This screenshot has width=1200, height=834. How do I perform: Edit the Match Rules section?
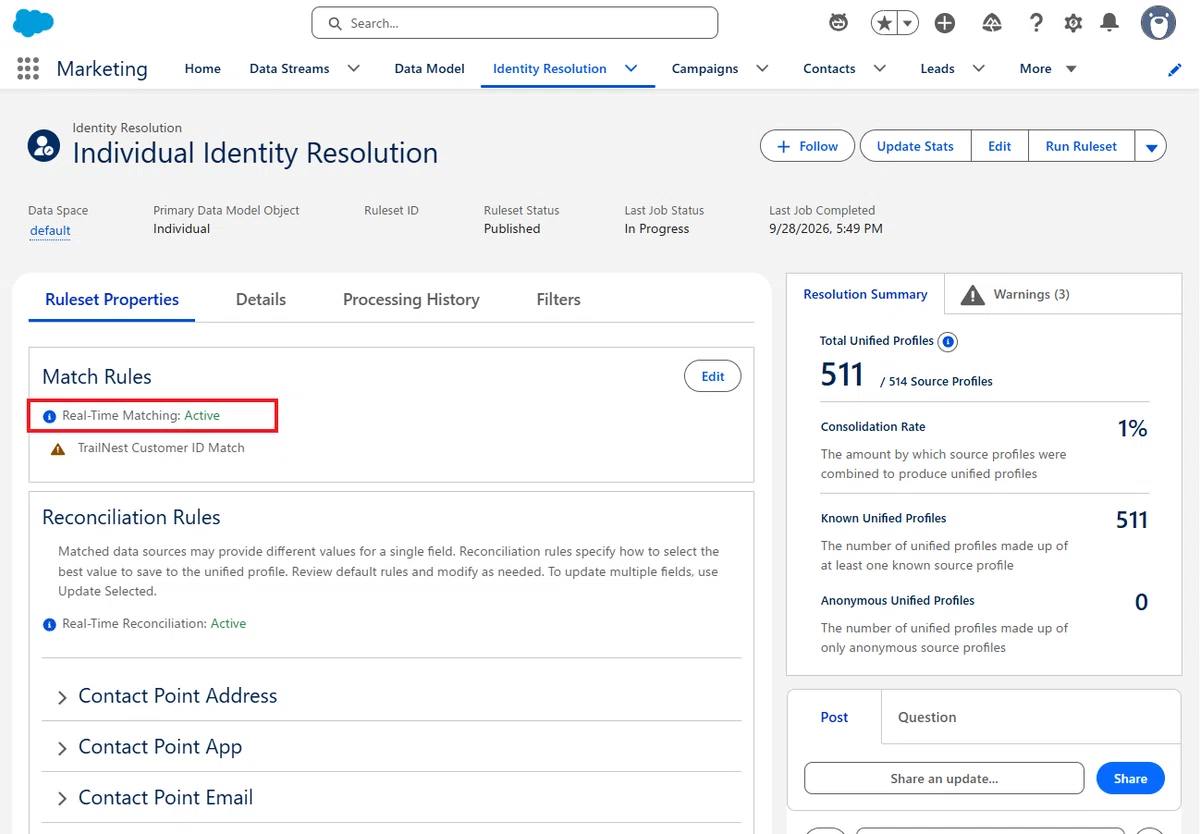pyautogui.click(x=713, y=377)
